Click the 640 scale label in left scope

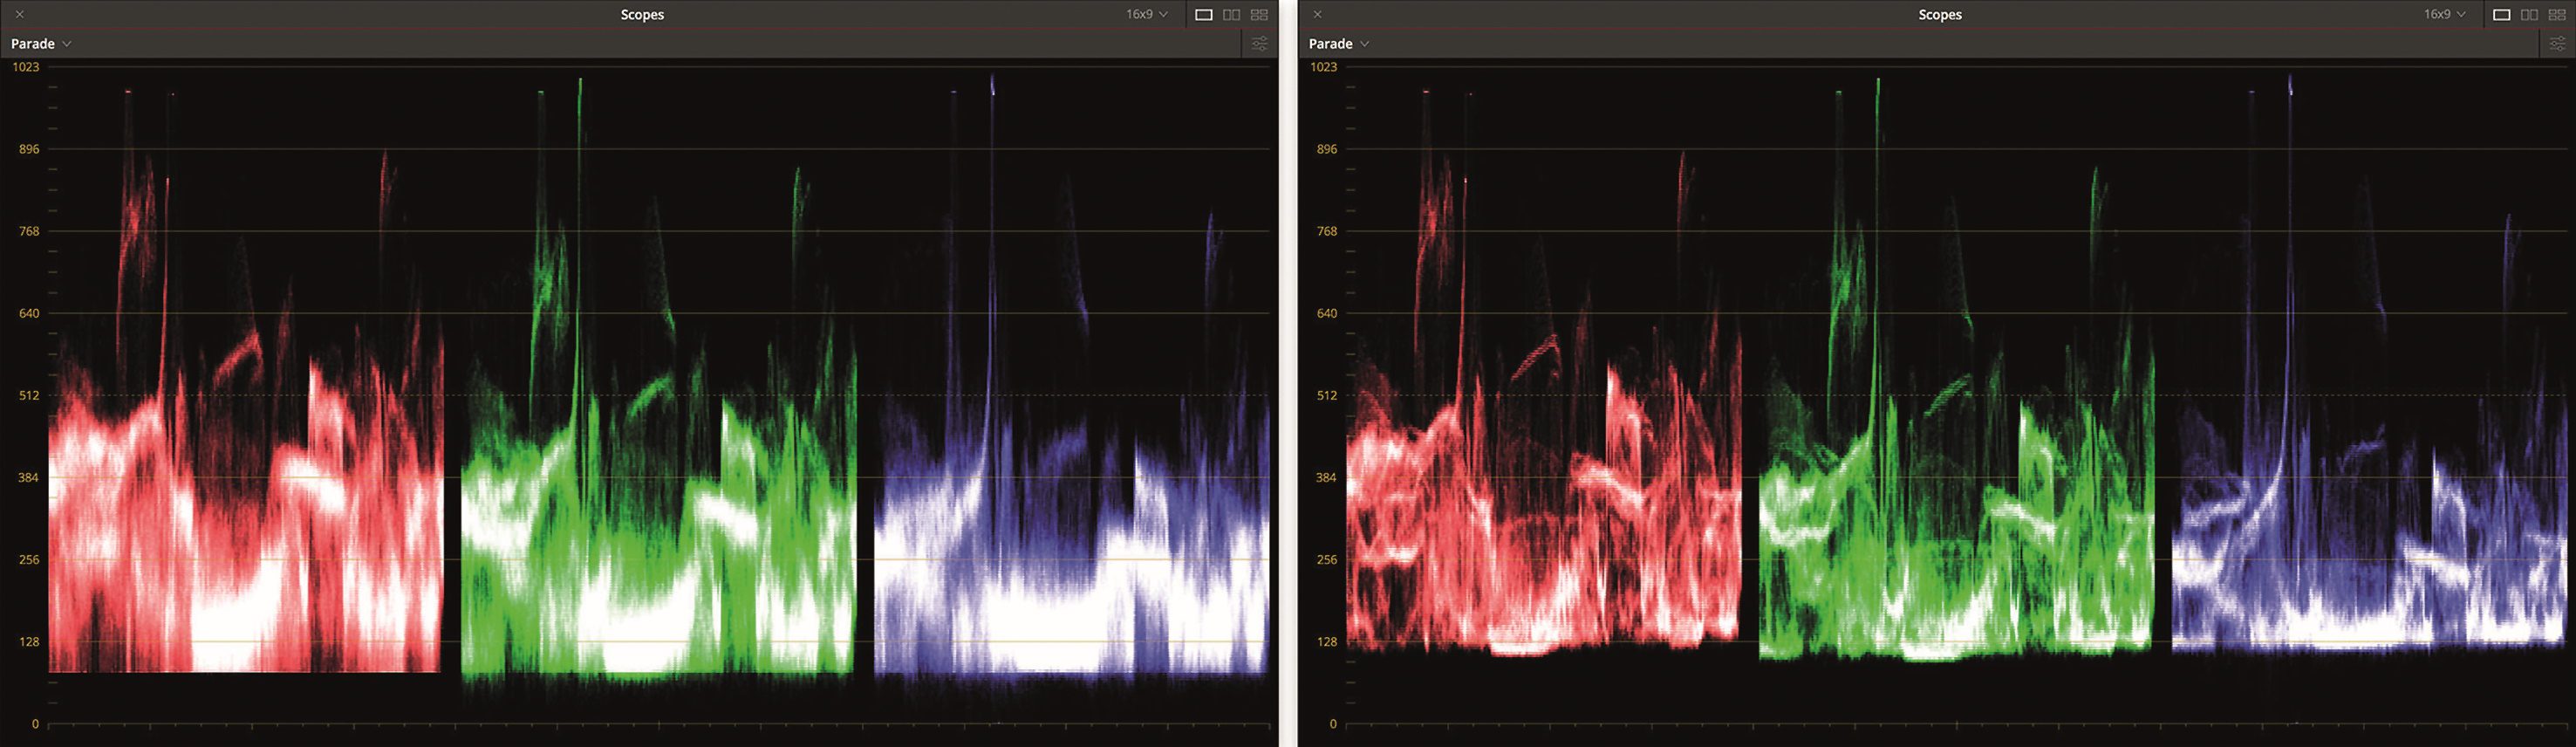click(x=29, y=313)
